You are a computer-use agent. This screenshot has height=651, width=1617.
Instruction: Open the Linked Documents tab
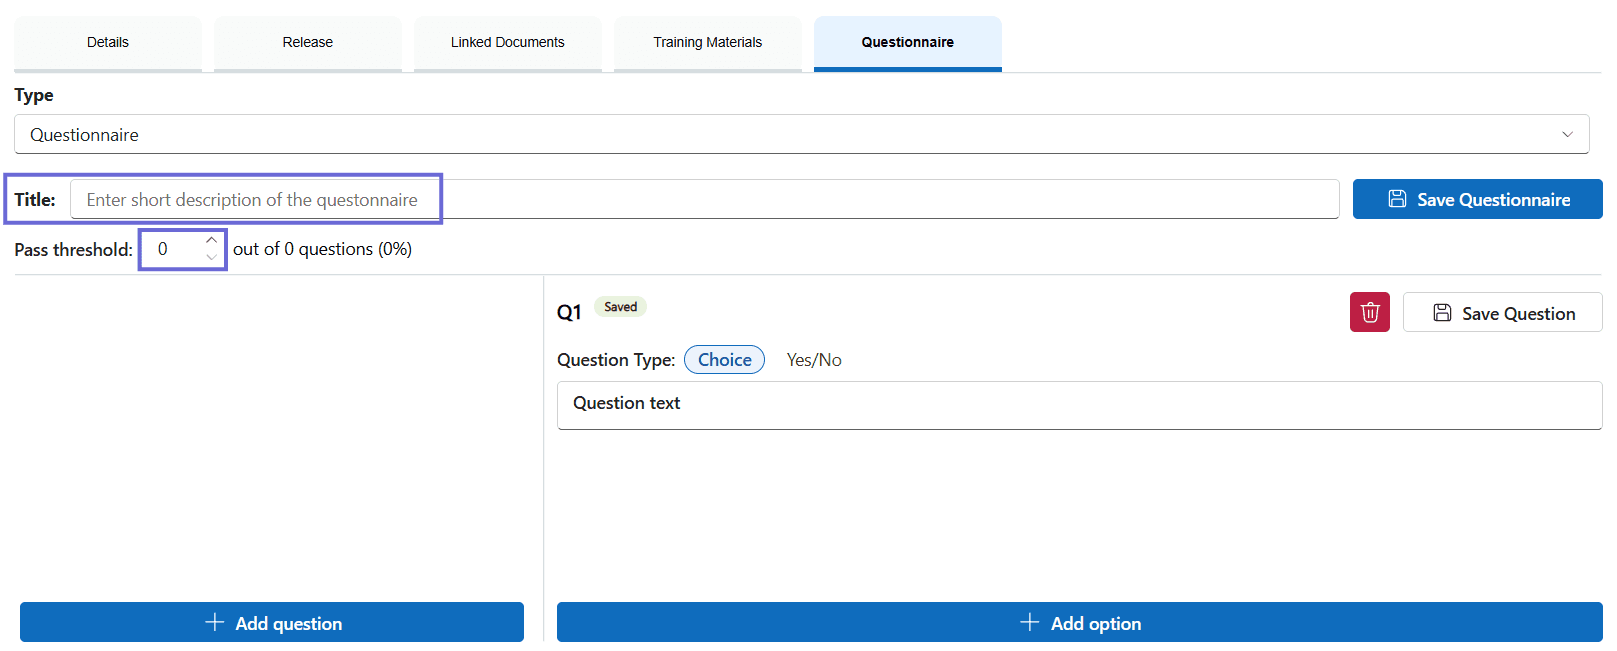coord(508,43)
